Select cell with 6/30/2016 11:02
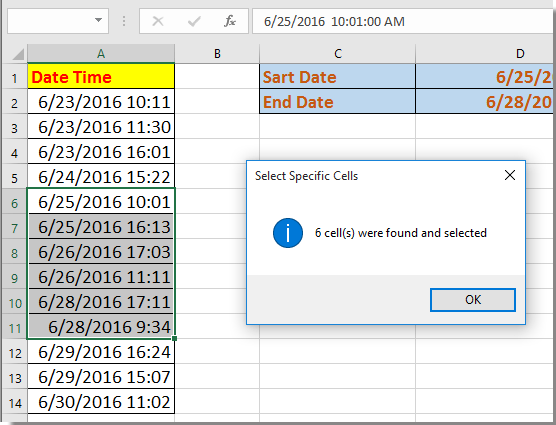This screenshot has width=556, height=425. 101,402
